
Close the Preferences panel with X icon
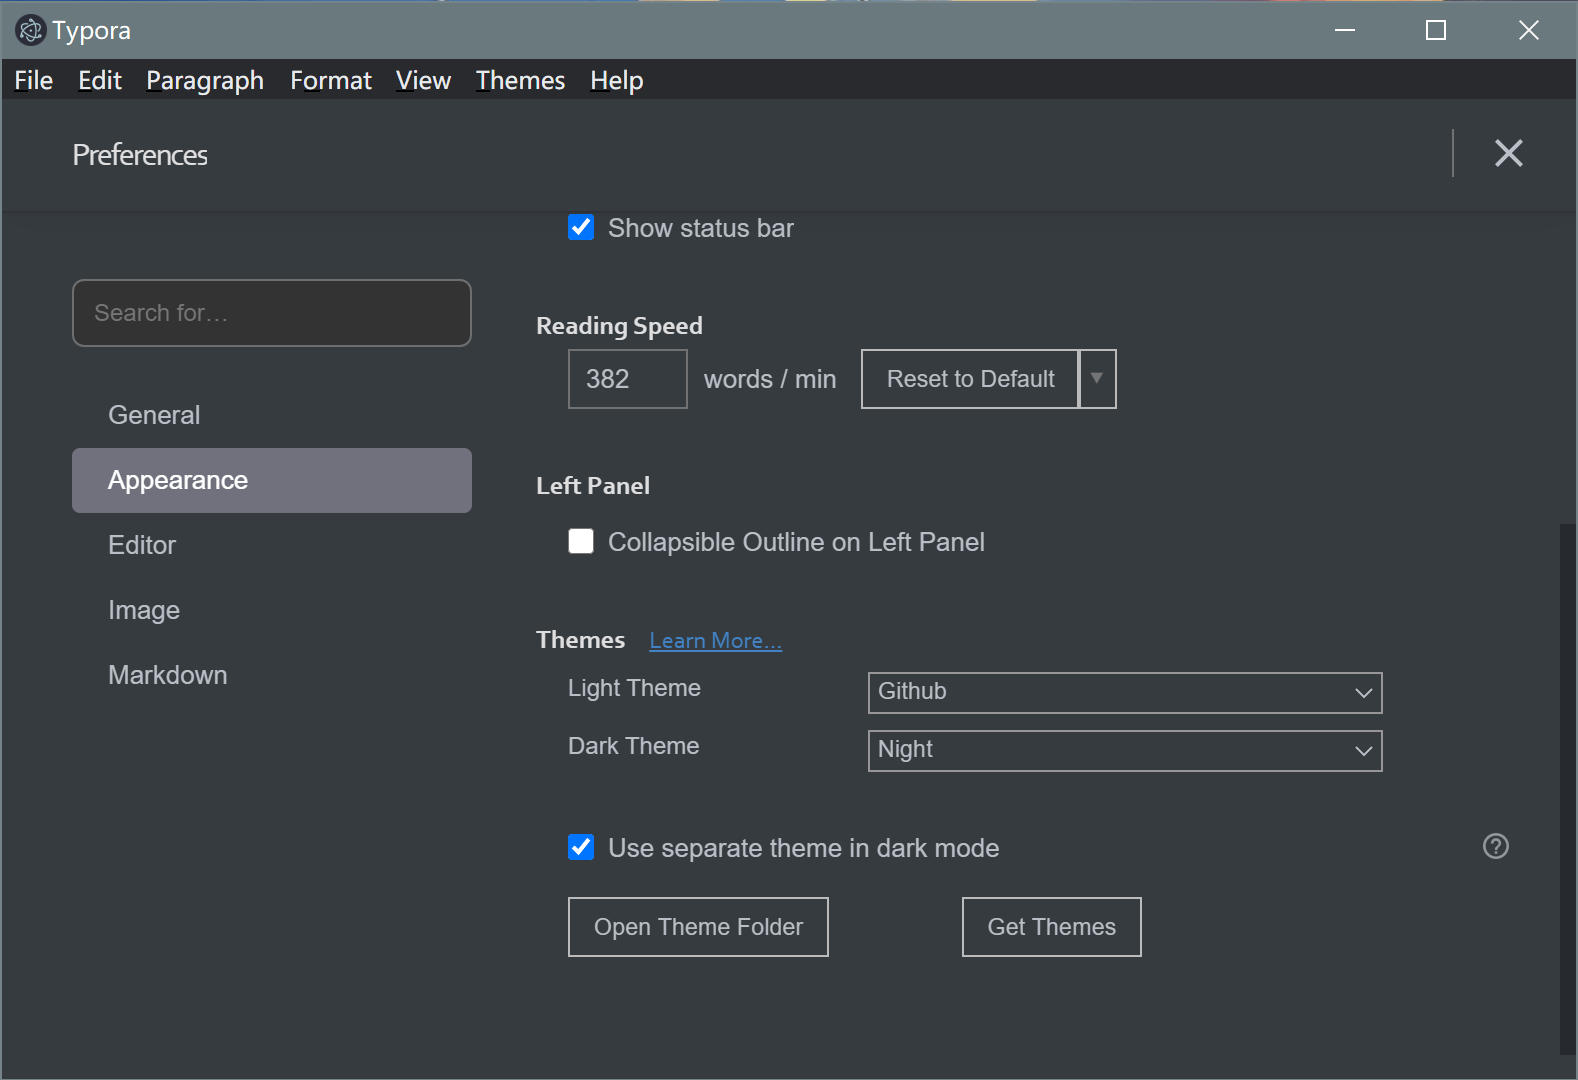[x=1508, y=153]
